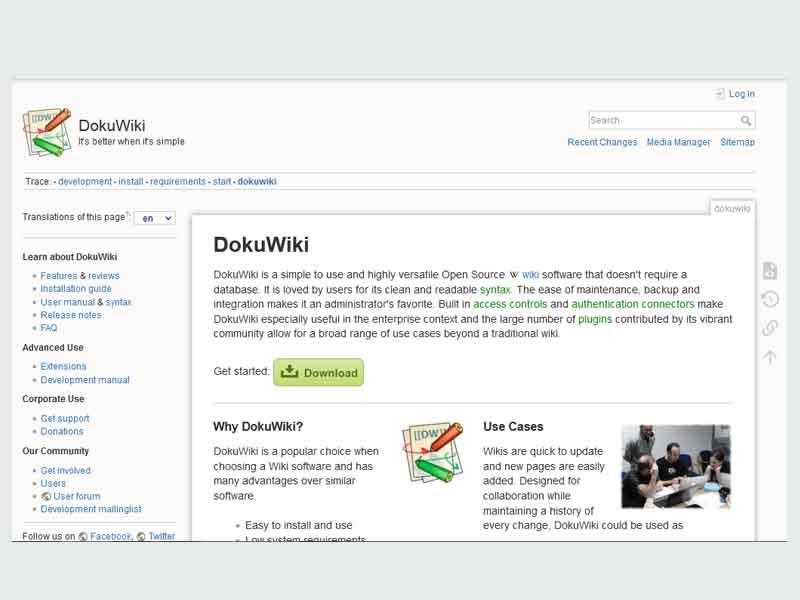Click the Use Cases heading

(513, 427)
